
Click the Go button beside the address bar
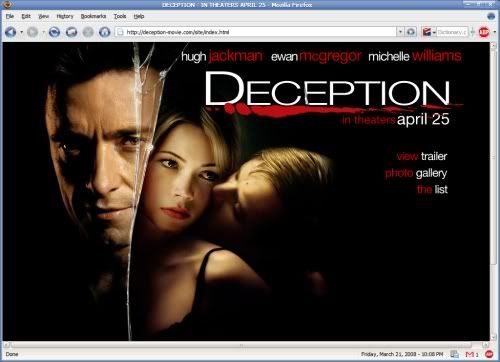(411, 32)
